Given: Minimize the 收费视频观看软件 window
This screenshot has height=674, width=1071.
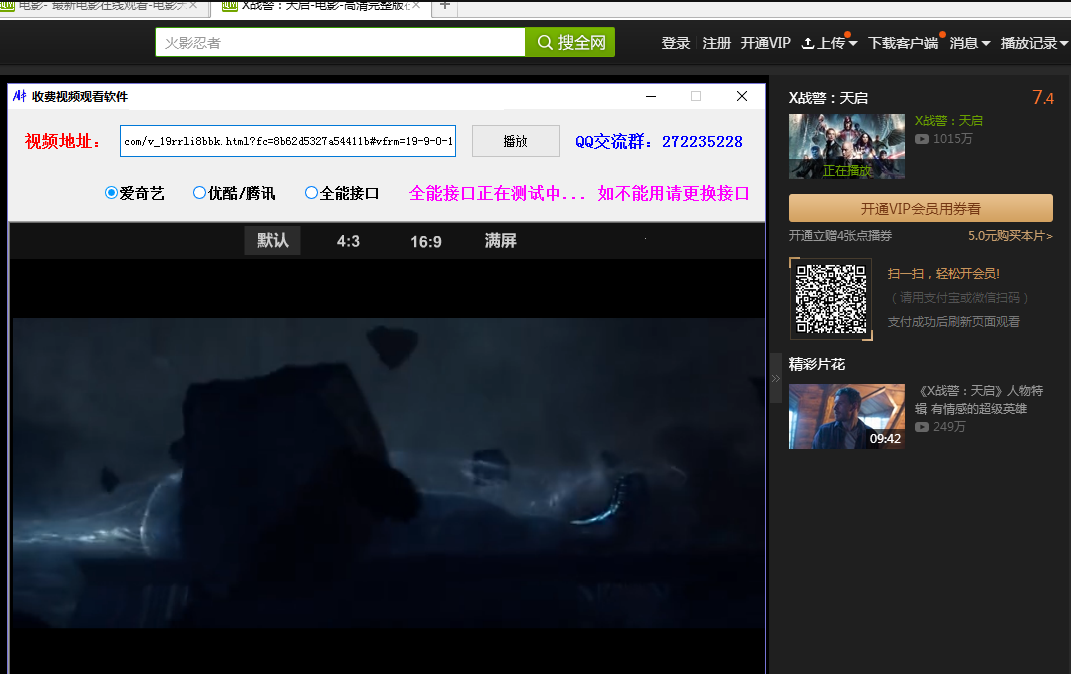Looking at the screenshot, I should (x=651, y=96).
